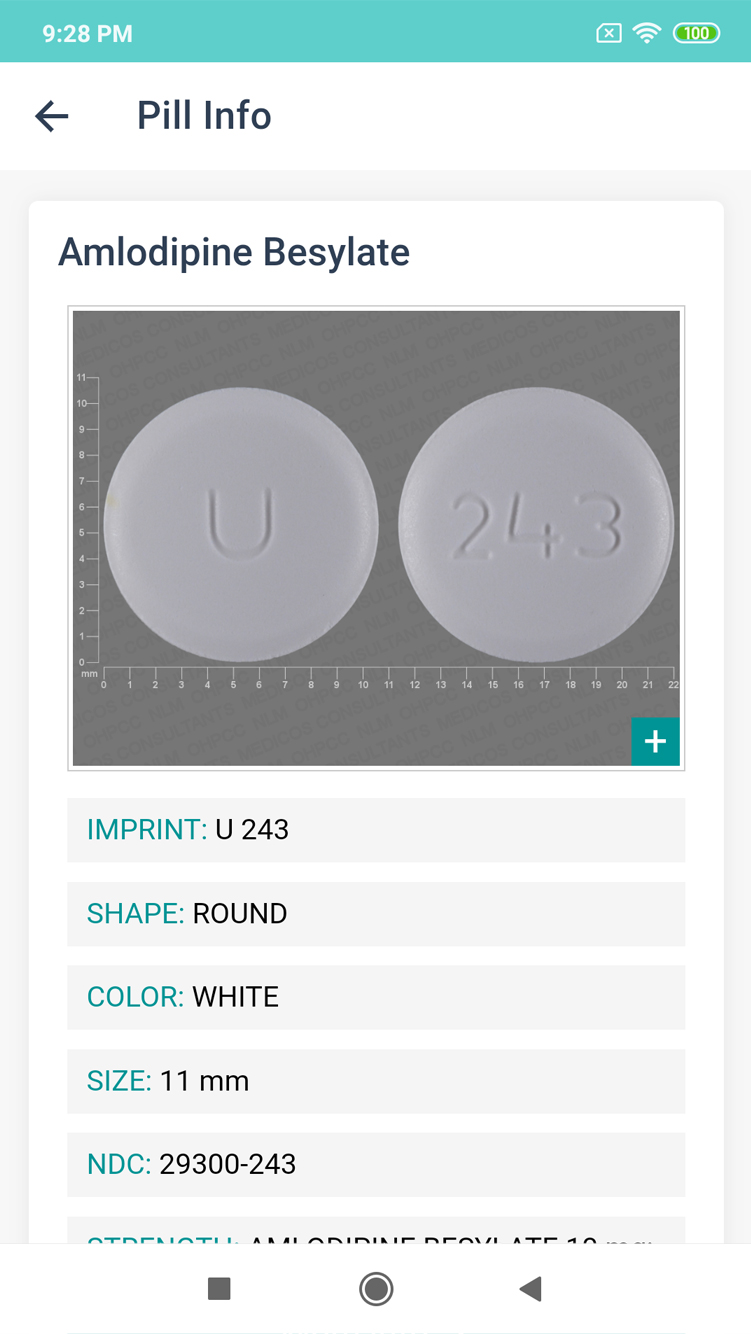Tap the Pill Info page title
This screenshot has height=1334, width=751.
pos(204,116)
